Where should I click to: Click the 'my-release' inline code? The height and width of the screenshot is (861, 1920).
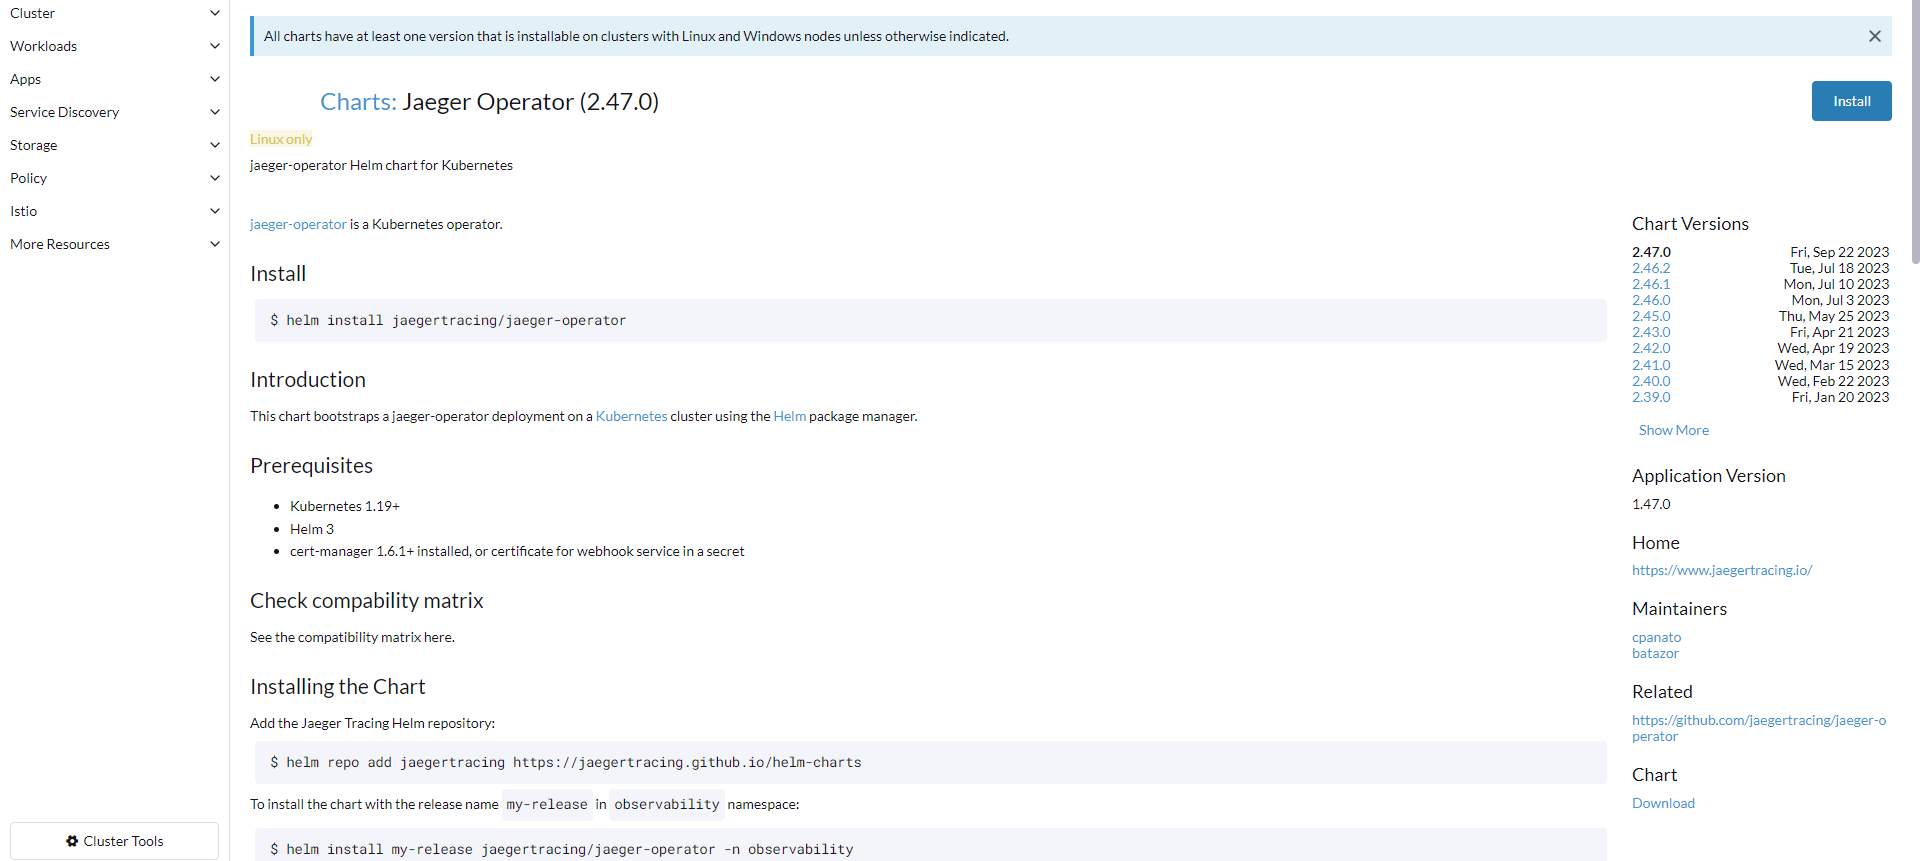point(547,804)
